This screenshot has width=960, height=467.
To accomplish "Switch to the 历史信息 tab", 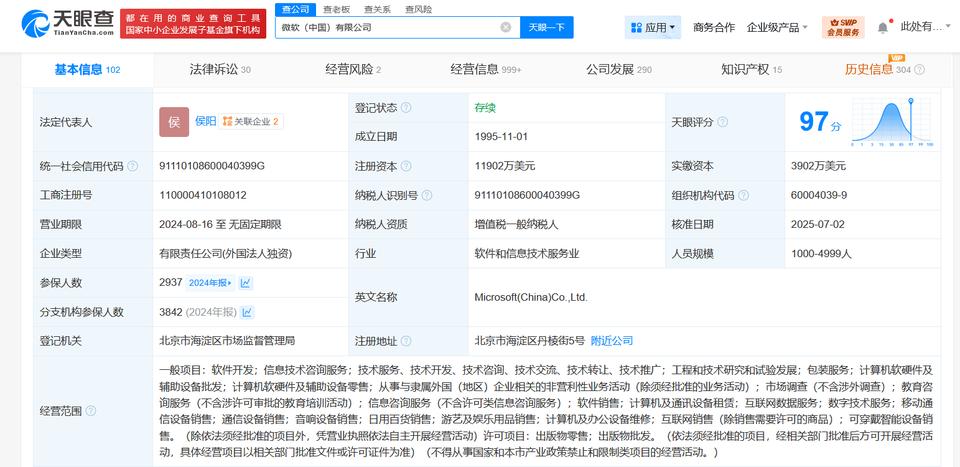I will (877, 70).
